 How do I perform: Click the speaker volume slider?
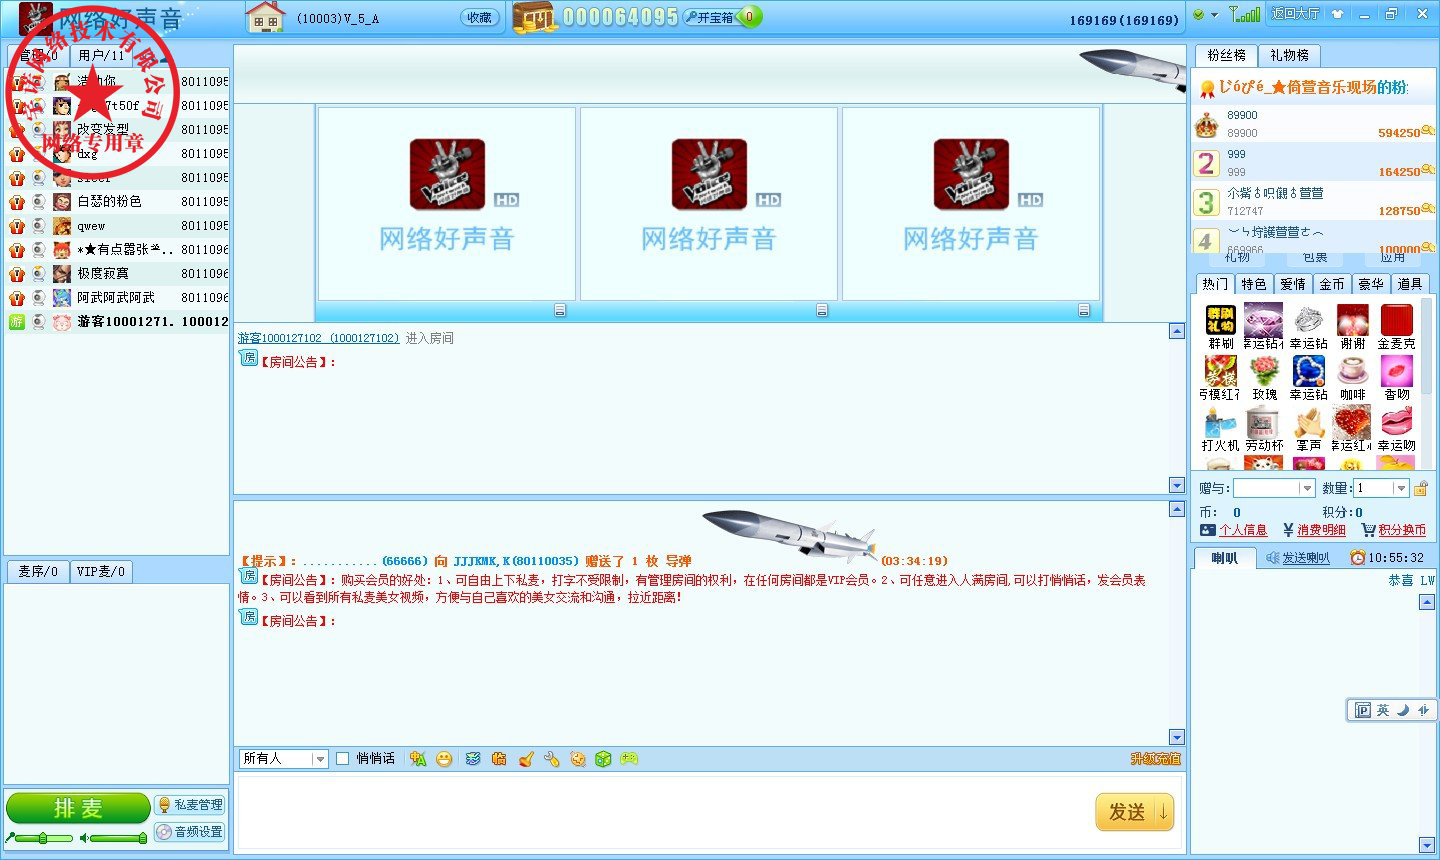click(118, 838)
